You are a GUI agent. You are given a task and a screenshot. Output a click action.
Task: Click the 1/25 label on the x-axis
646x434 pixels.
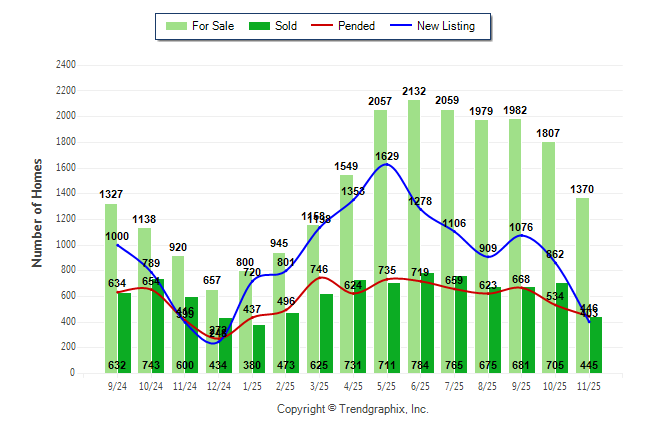[x=252, y=385]
